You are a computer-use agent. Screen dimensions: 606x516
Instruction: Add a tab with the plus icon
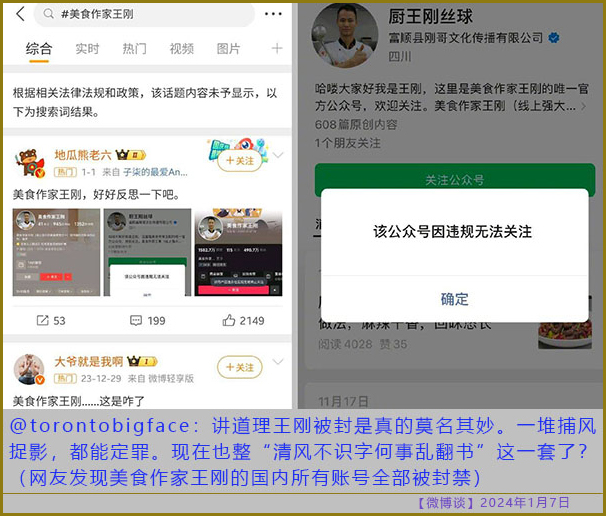pos(277,49)
